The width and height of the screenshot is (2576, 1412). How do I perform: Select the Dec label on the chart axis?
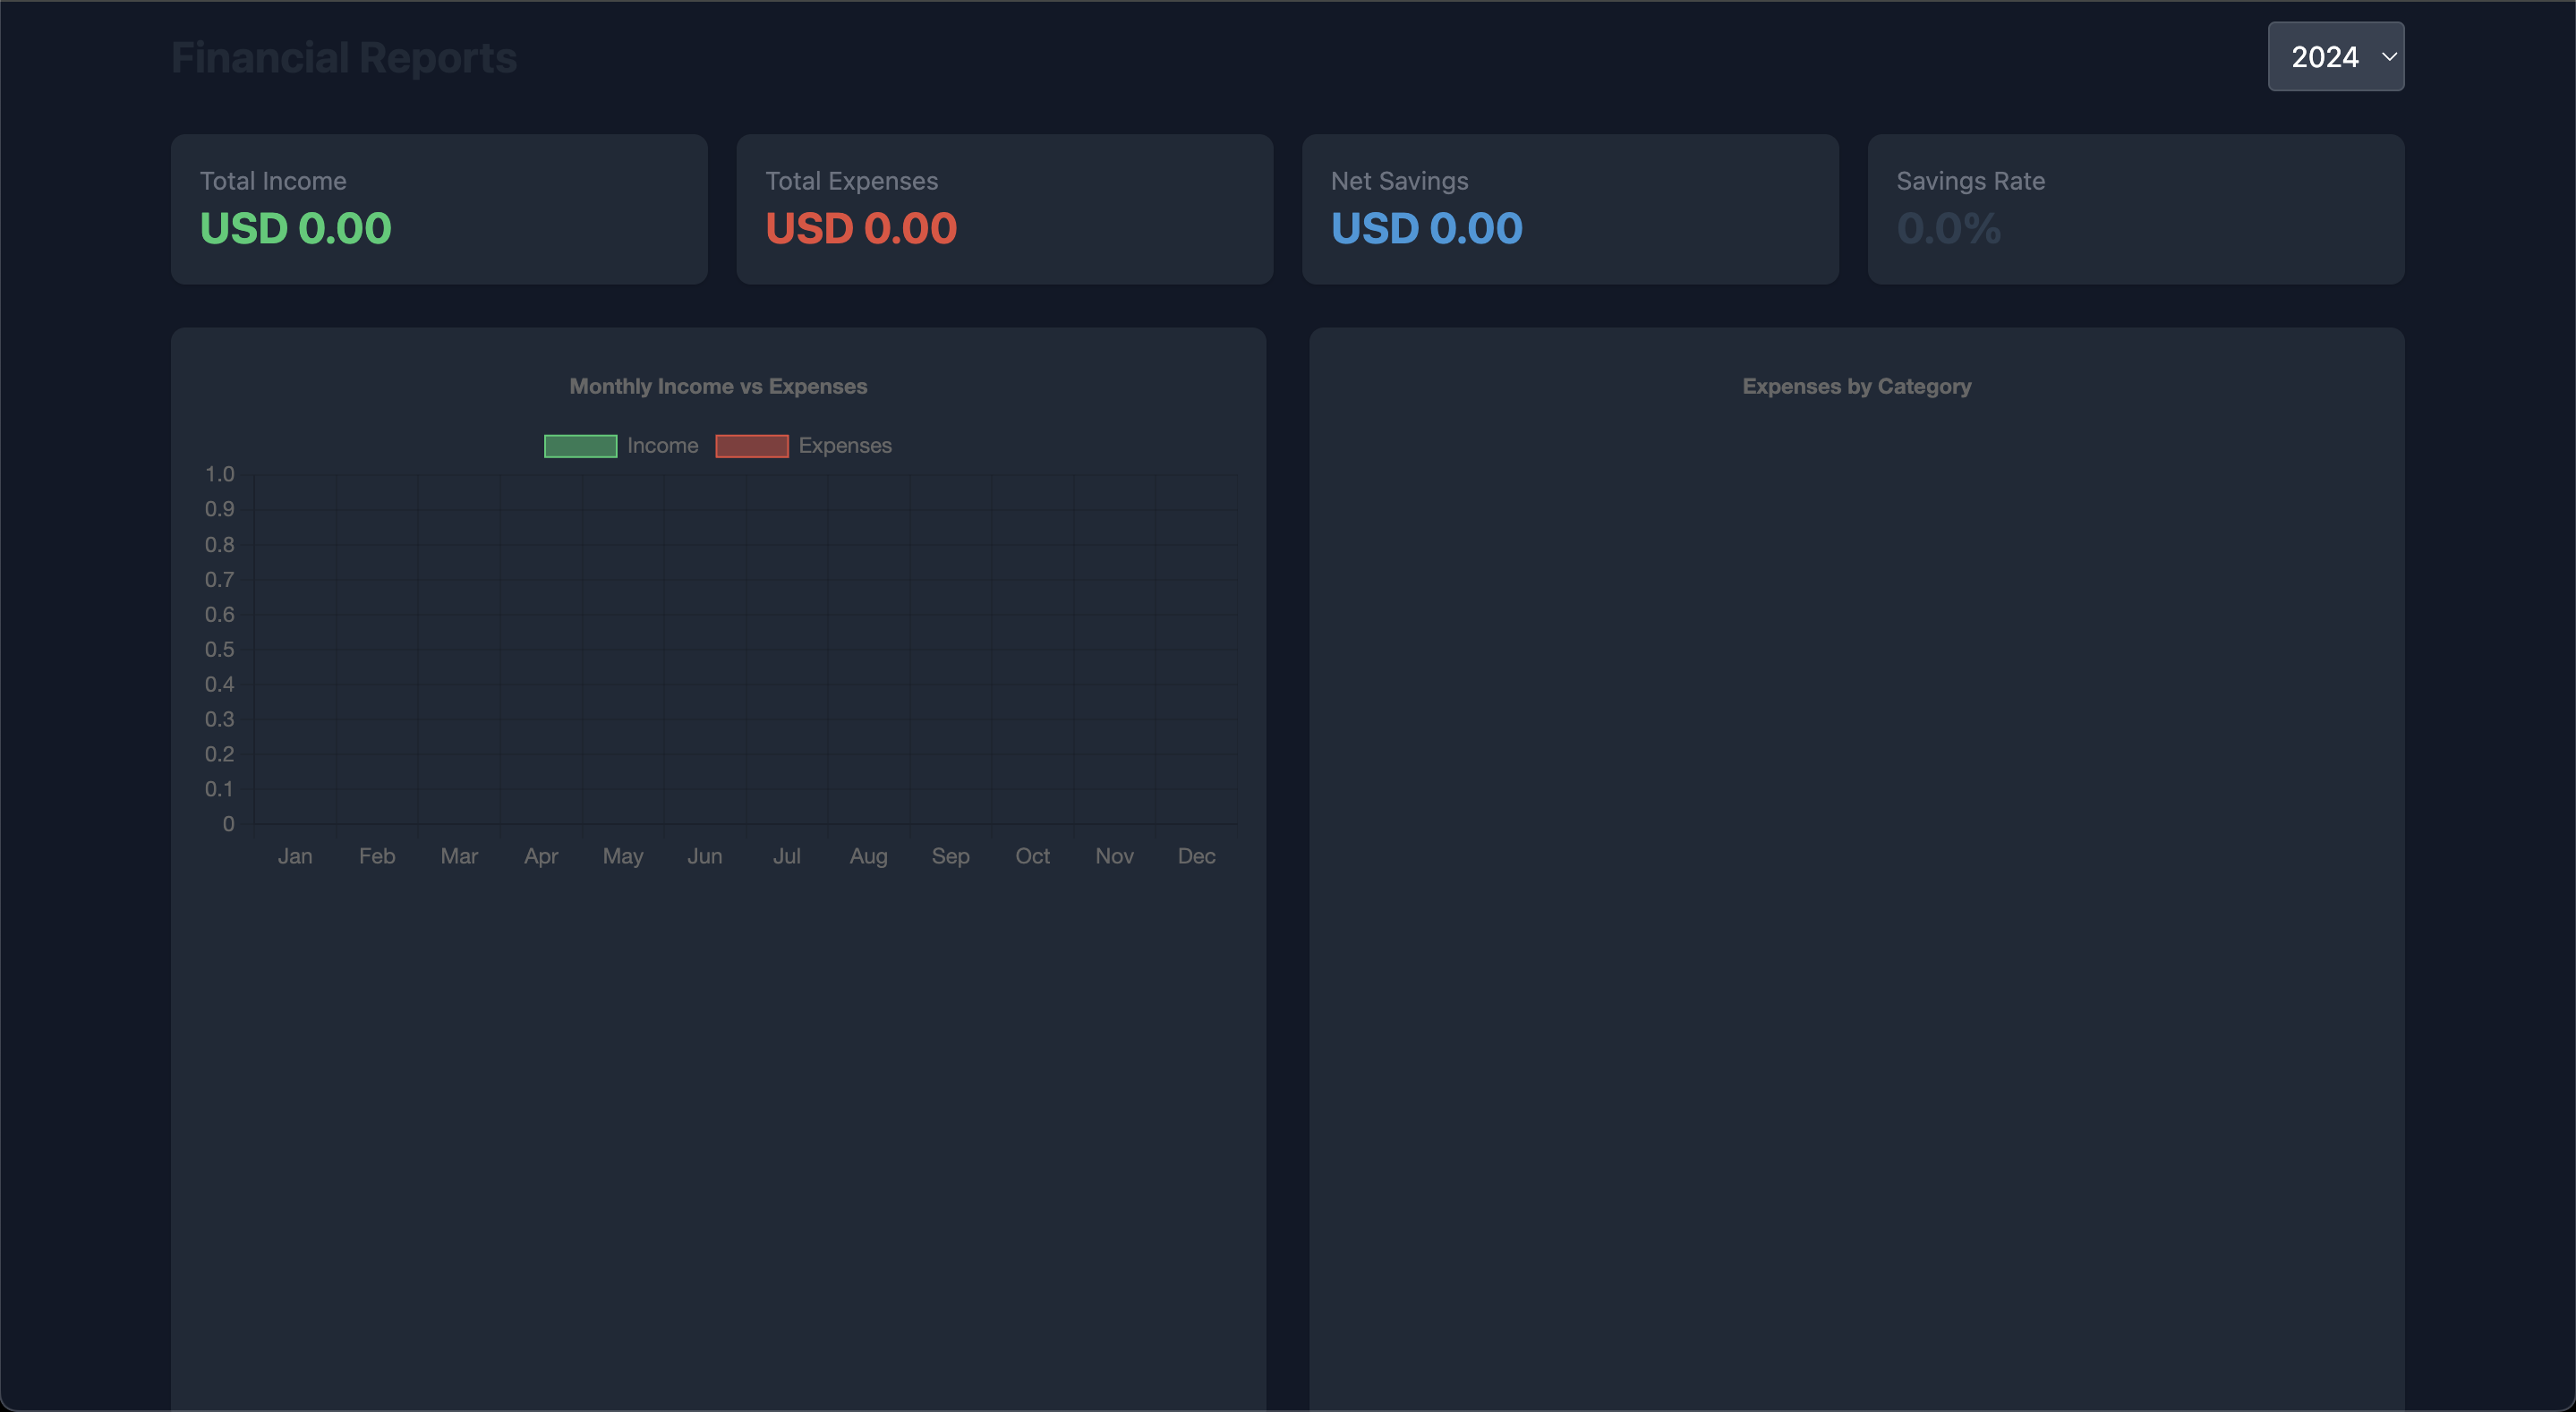(x=1196, y=856)
